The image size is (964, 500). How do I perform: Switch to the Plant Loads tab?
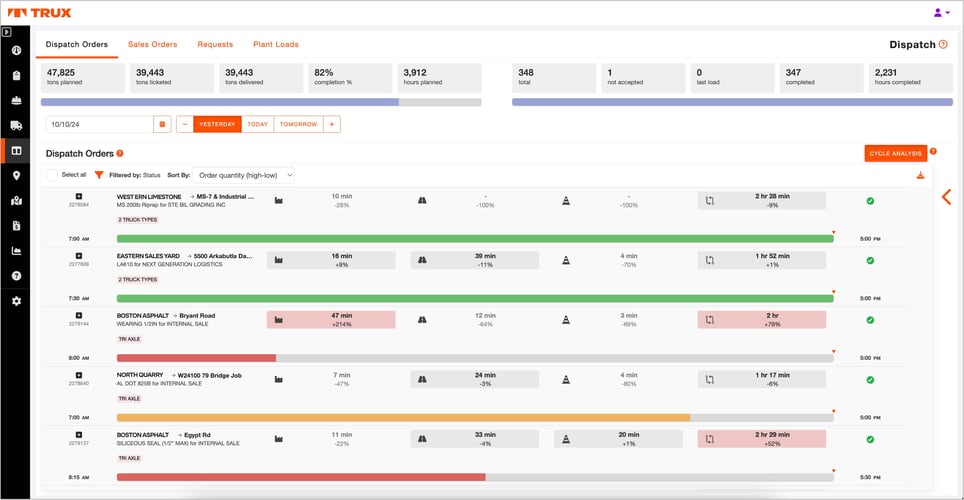pos(276,44)
